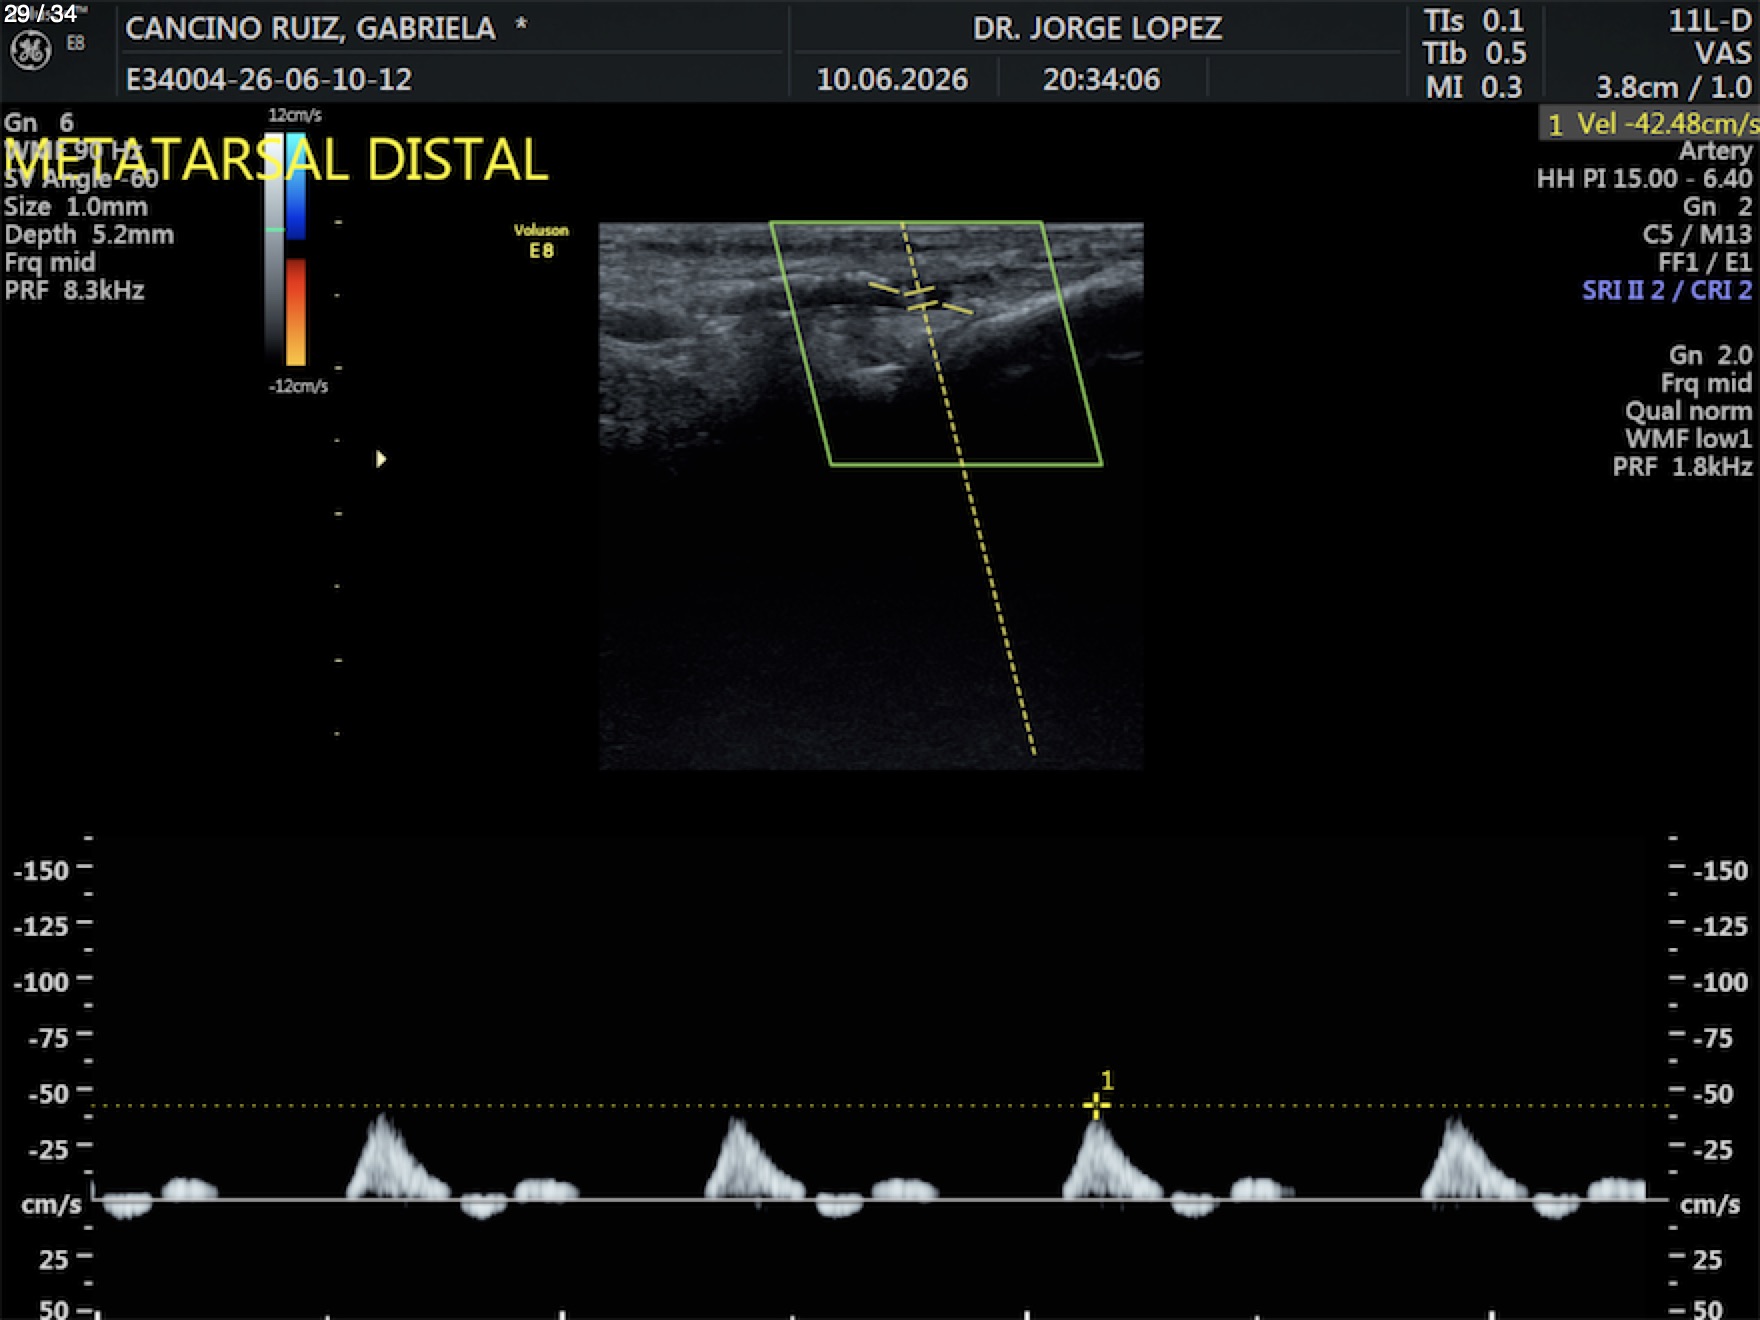Click the Voluson E8 label
The width and height of the screenshot is (1760, 1320).
pos(541,241)
